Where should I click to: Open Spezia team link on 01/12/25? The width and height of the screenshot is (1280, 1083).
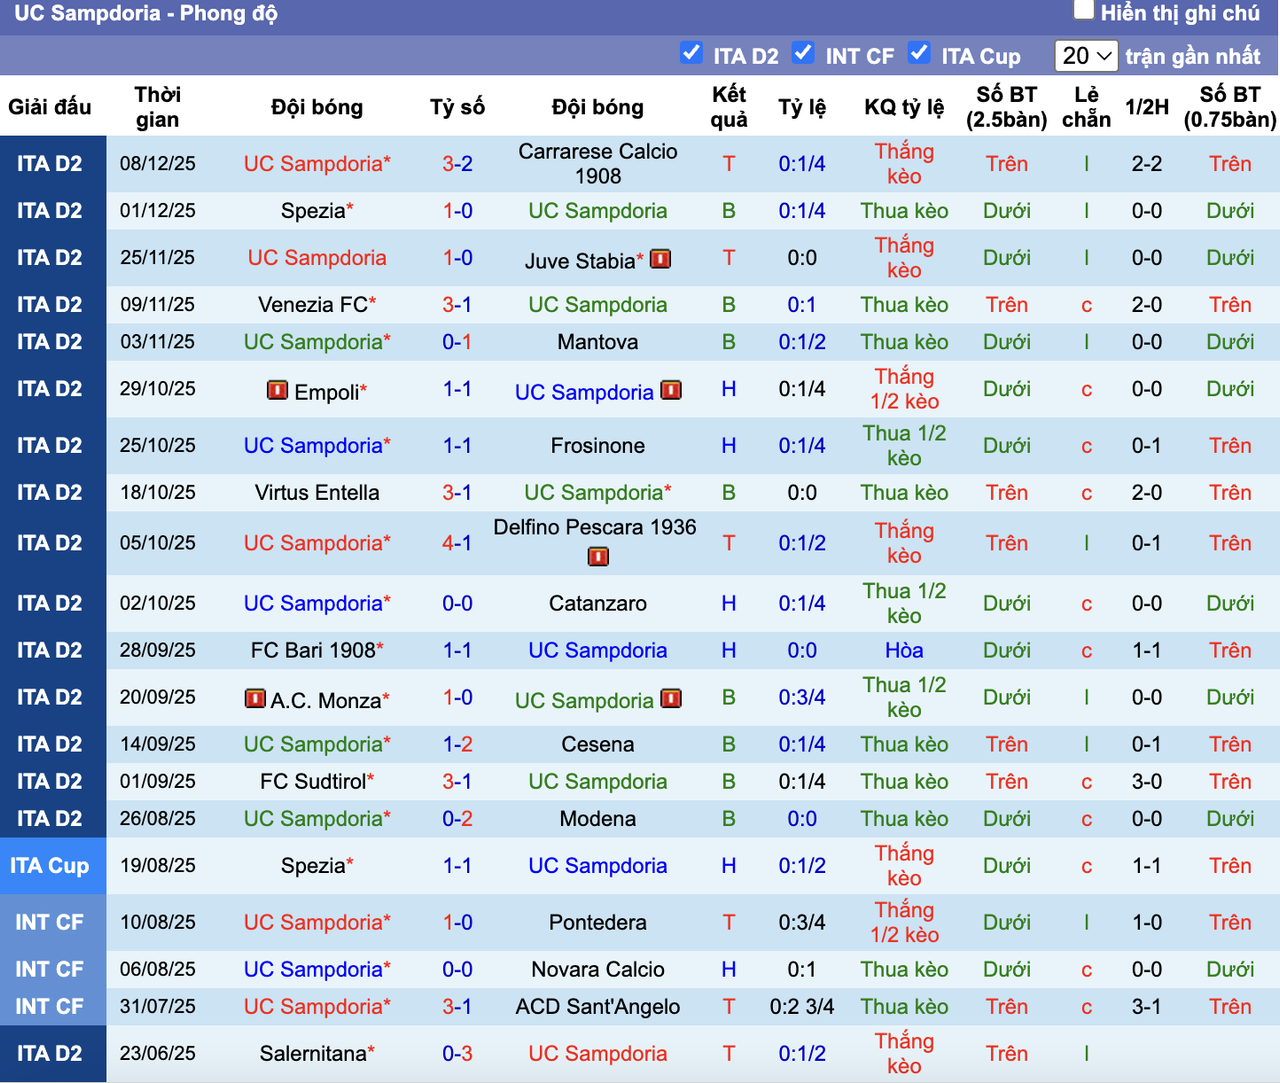pyautogui.click(x=313, y=211)
